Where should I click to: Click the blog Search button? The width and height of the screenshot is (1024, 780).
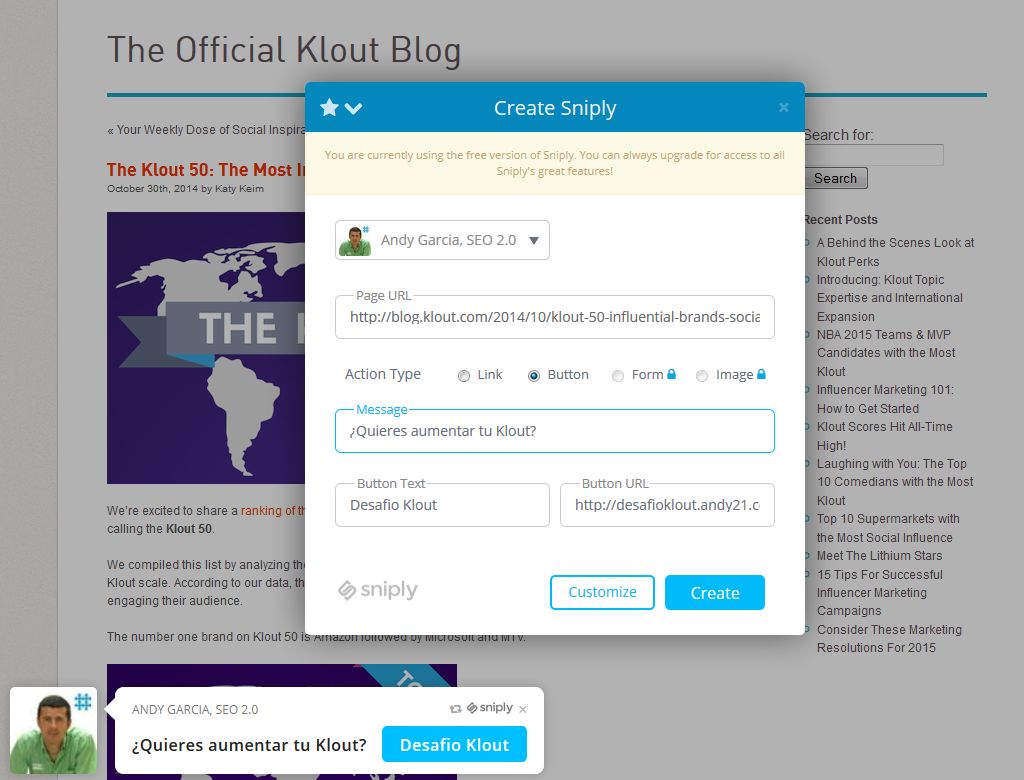point(835,178)
